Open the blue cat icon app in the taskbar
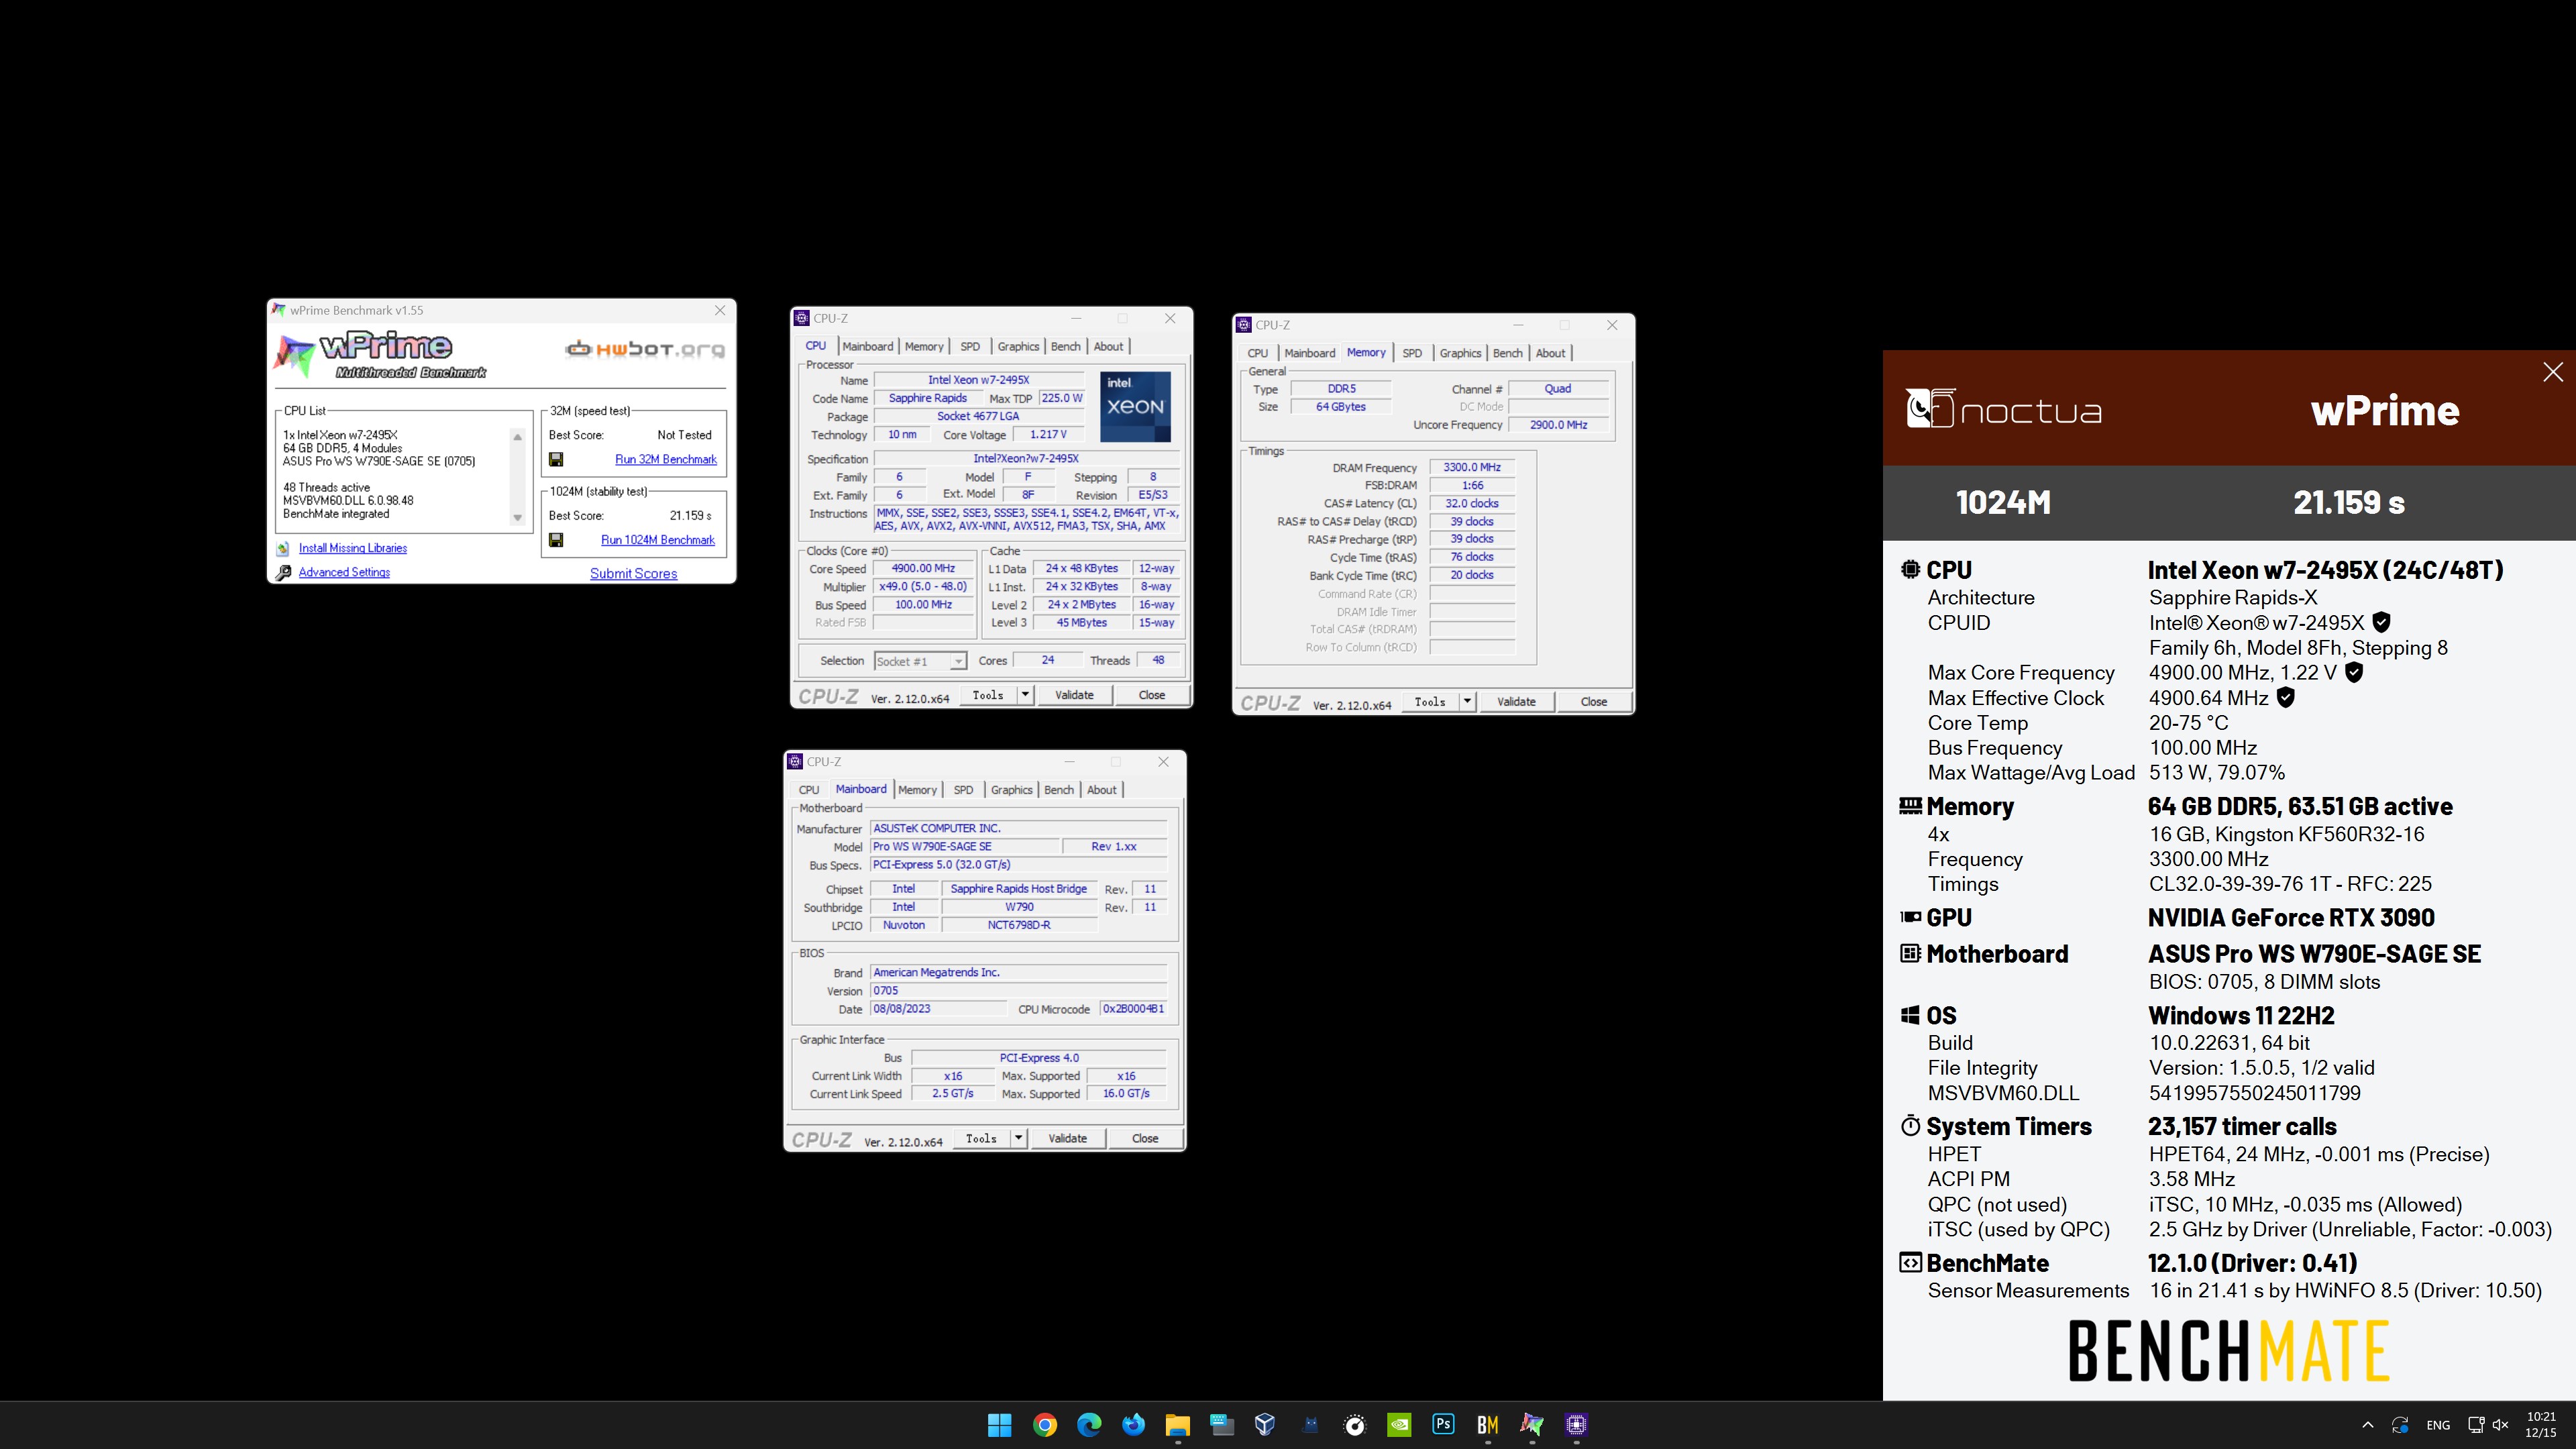The height and width of the screenshot is (1449, 2576). pos(1310,1424)
